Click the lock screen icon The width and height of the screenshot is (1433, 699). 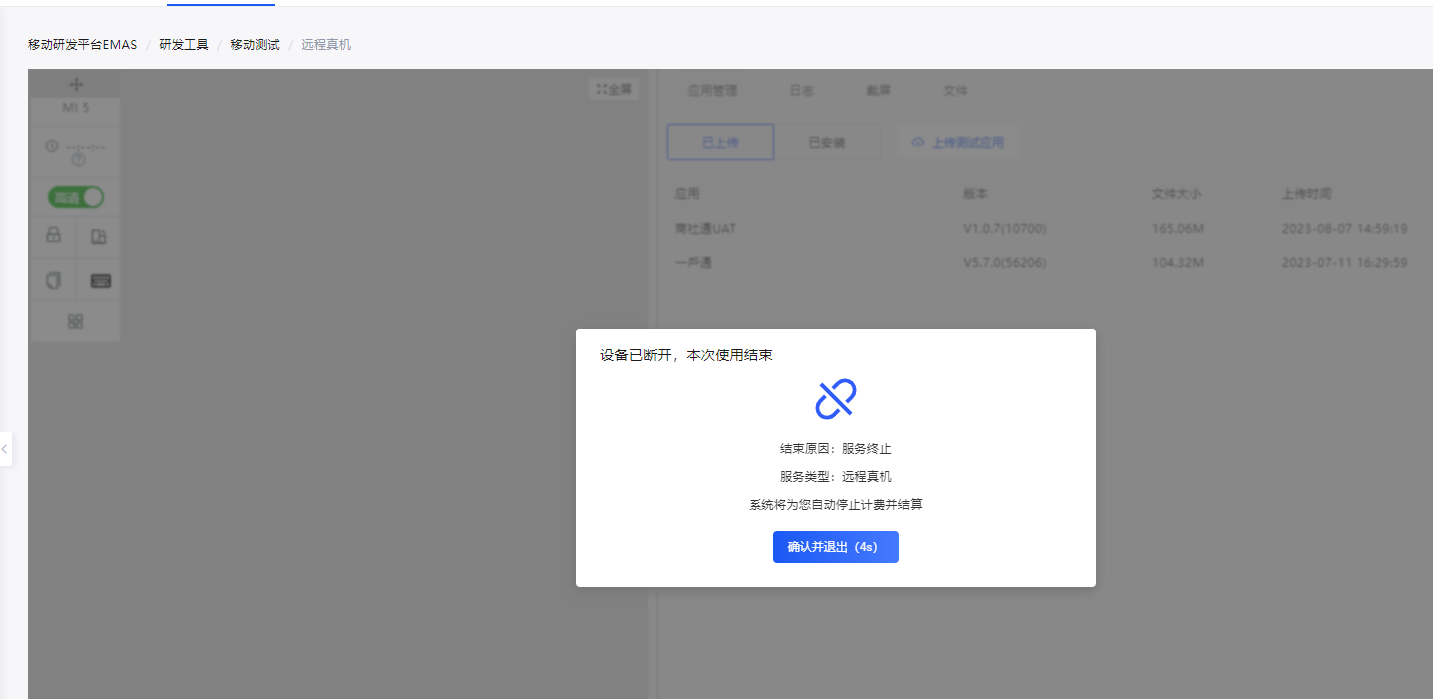tap(54, 236)
